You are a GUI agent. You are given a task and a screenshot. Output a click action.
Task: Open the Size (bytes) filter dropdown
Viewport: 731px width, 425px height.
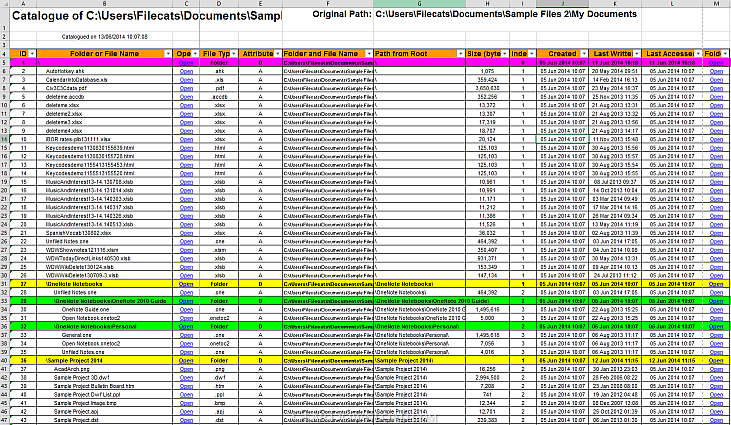click(505, 53)
